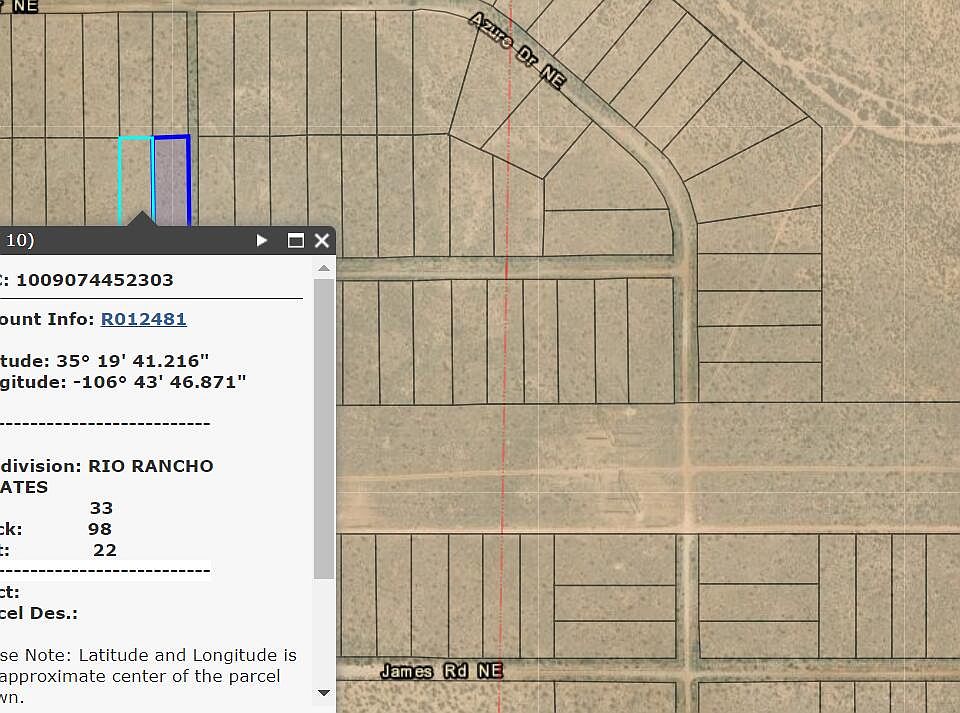
Task: Click unit value 33
Action: coord(102,508)
